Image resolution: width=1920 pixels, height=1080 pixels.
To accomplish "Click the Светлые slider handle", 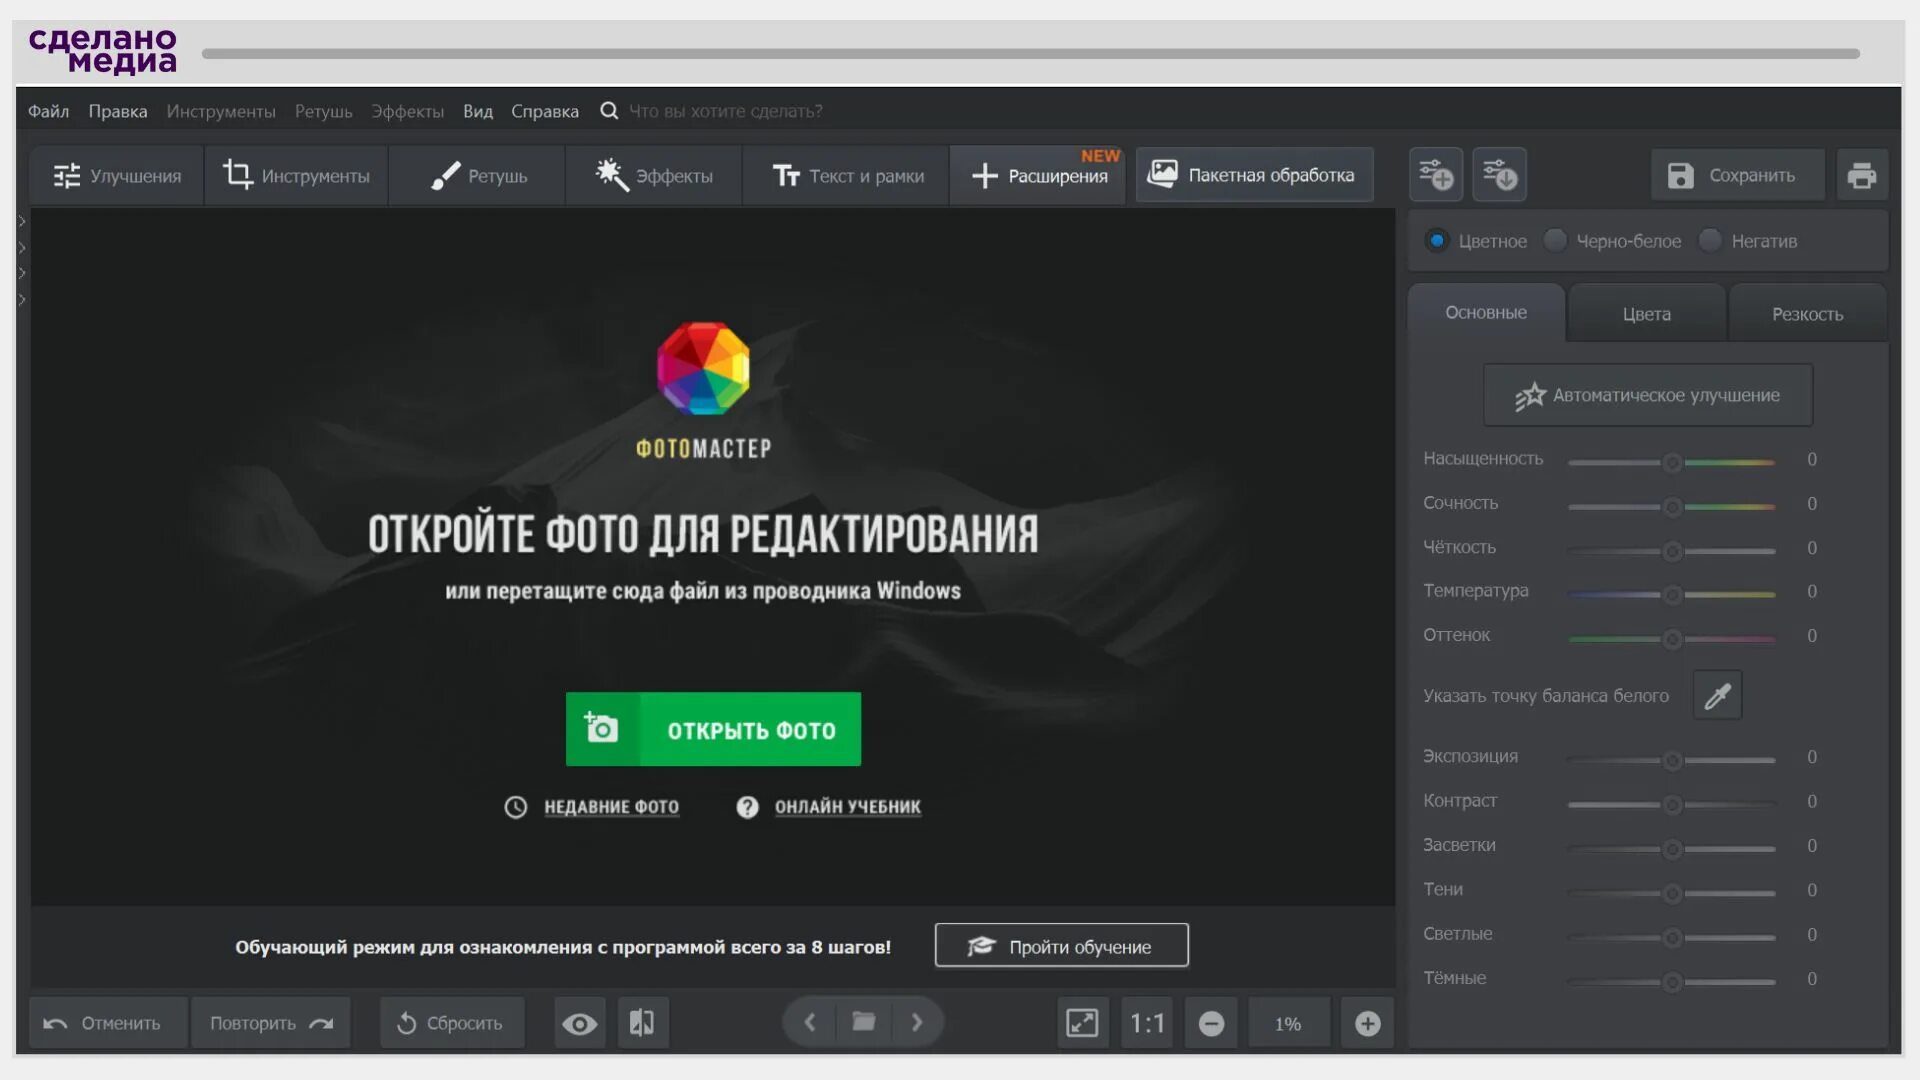I will [x=1672, y=938].
